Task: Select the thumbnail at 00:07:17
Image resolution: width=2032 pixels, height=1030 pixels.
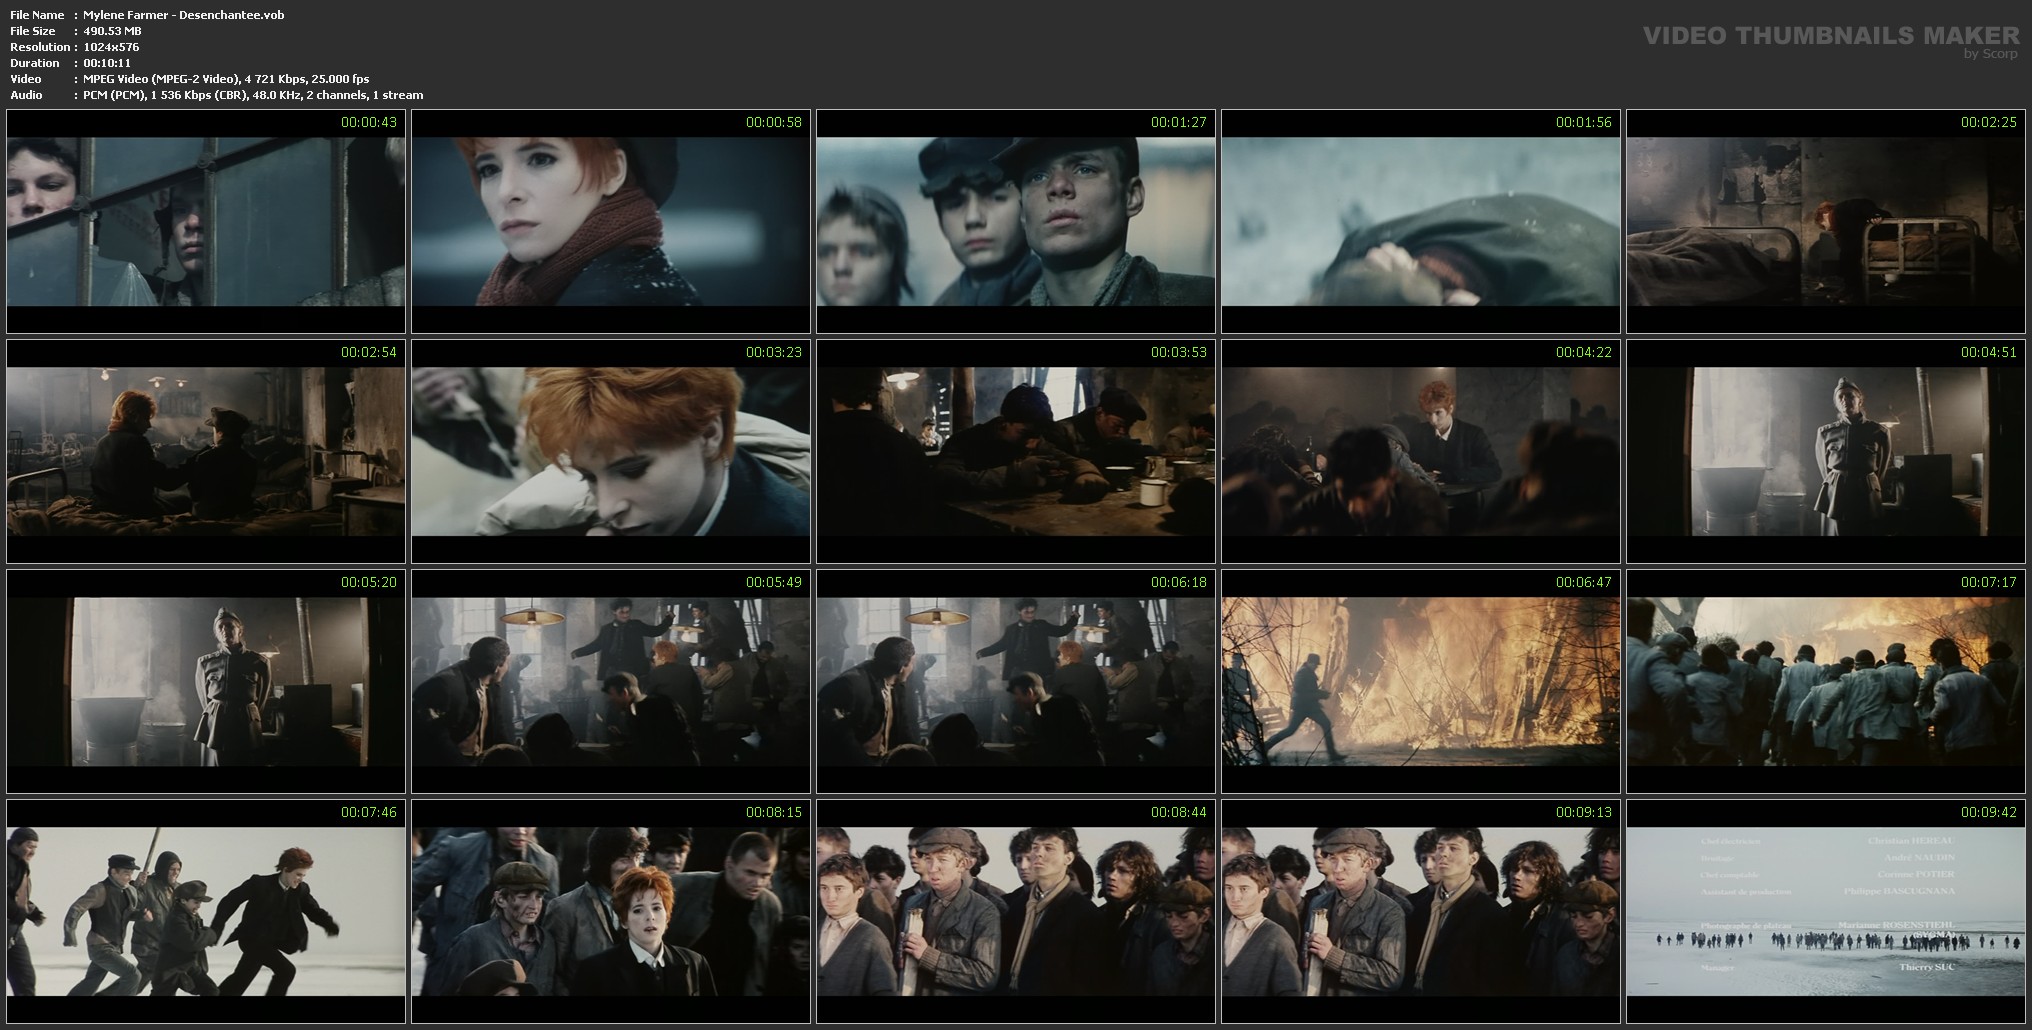Action: tap(1826, 681)
